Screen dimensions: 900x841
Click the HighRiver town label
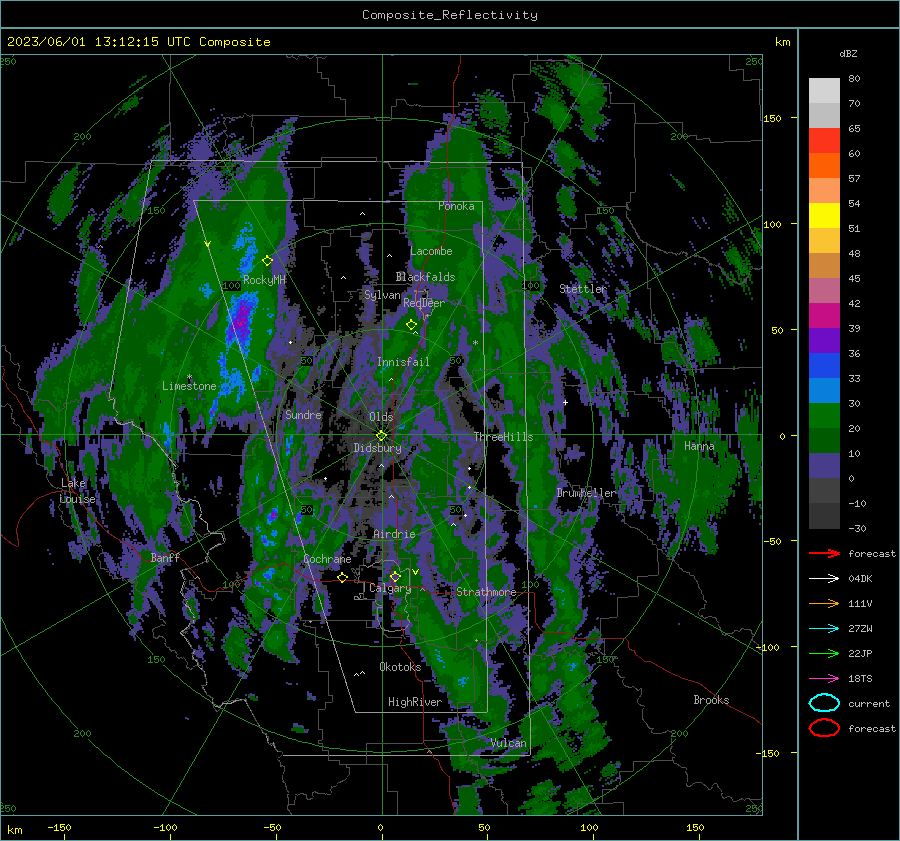pyautogui.click(x=415, y=702)
